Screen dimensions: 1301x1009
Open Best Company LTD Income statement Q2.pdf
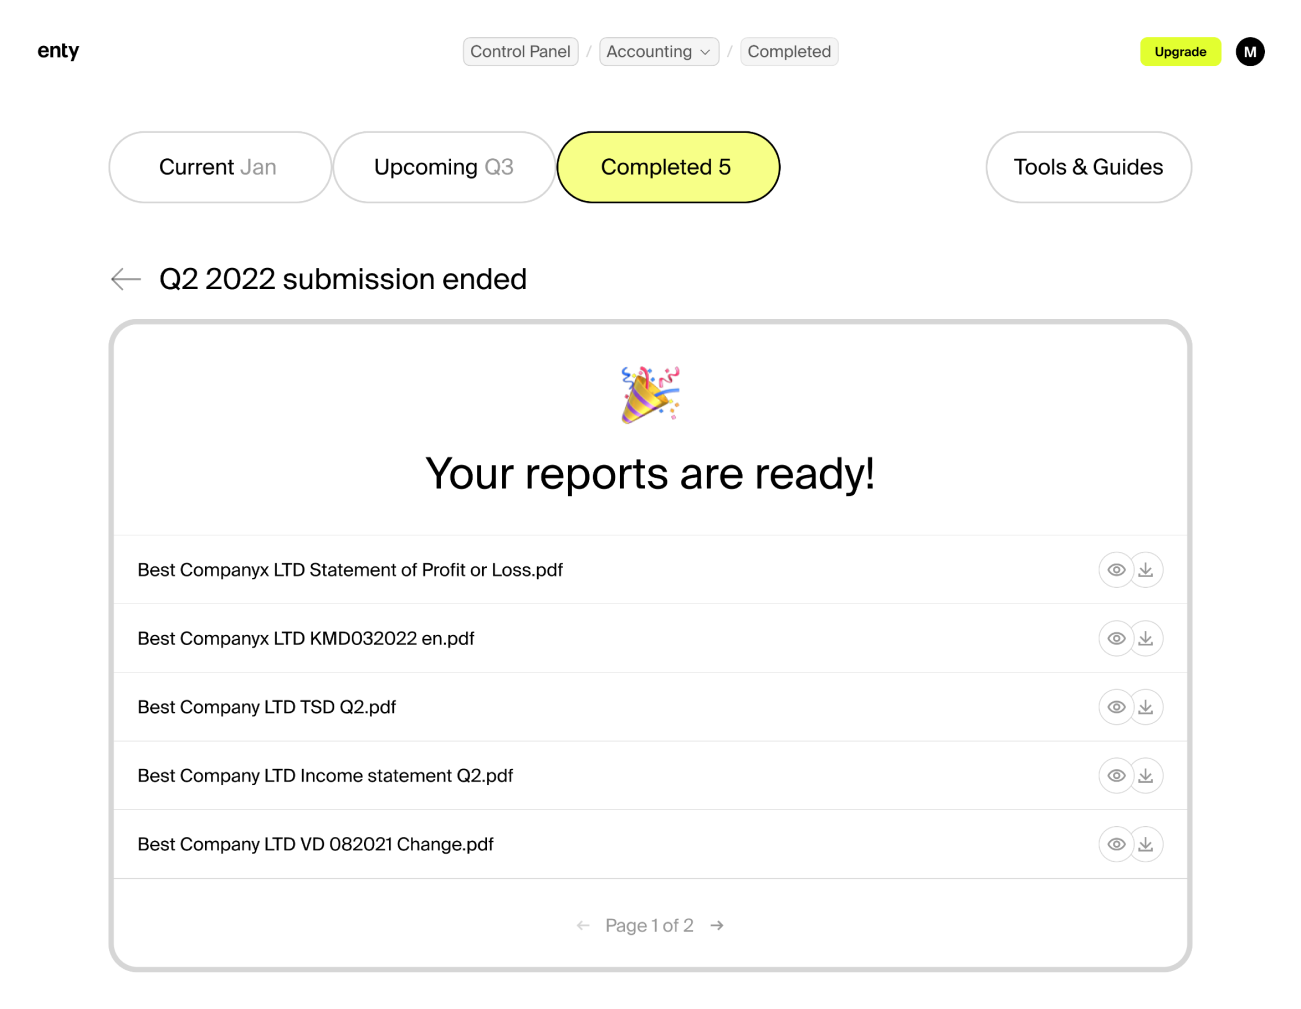(x=325, y=776)
